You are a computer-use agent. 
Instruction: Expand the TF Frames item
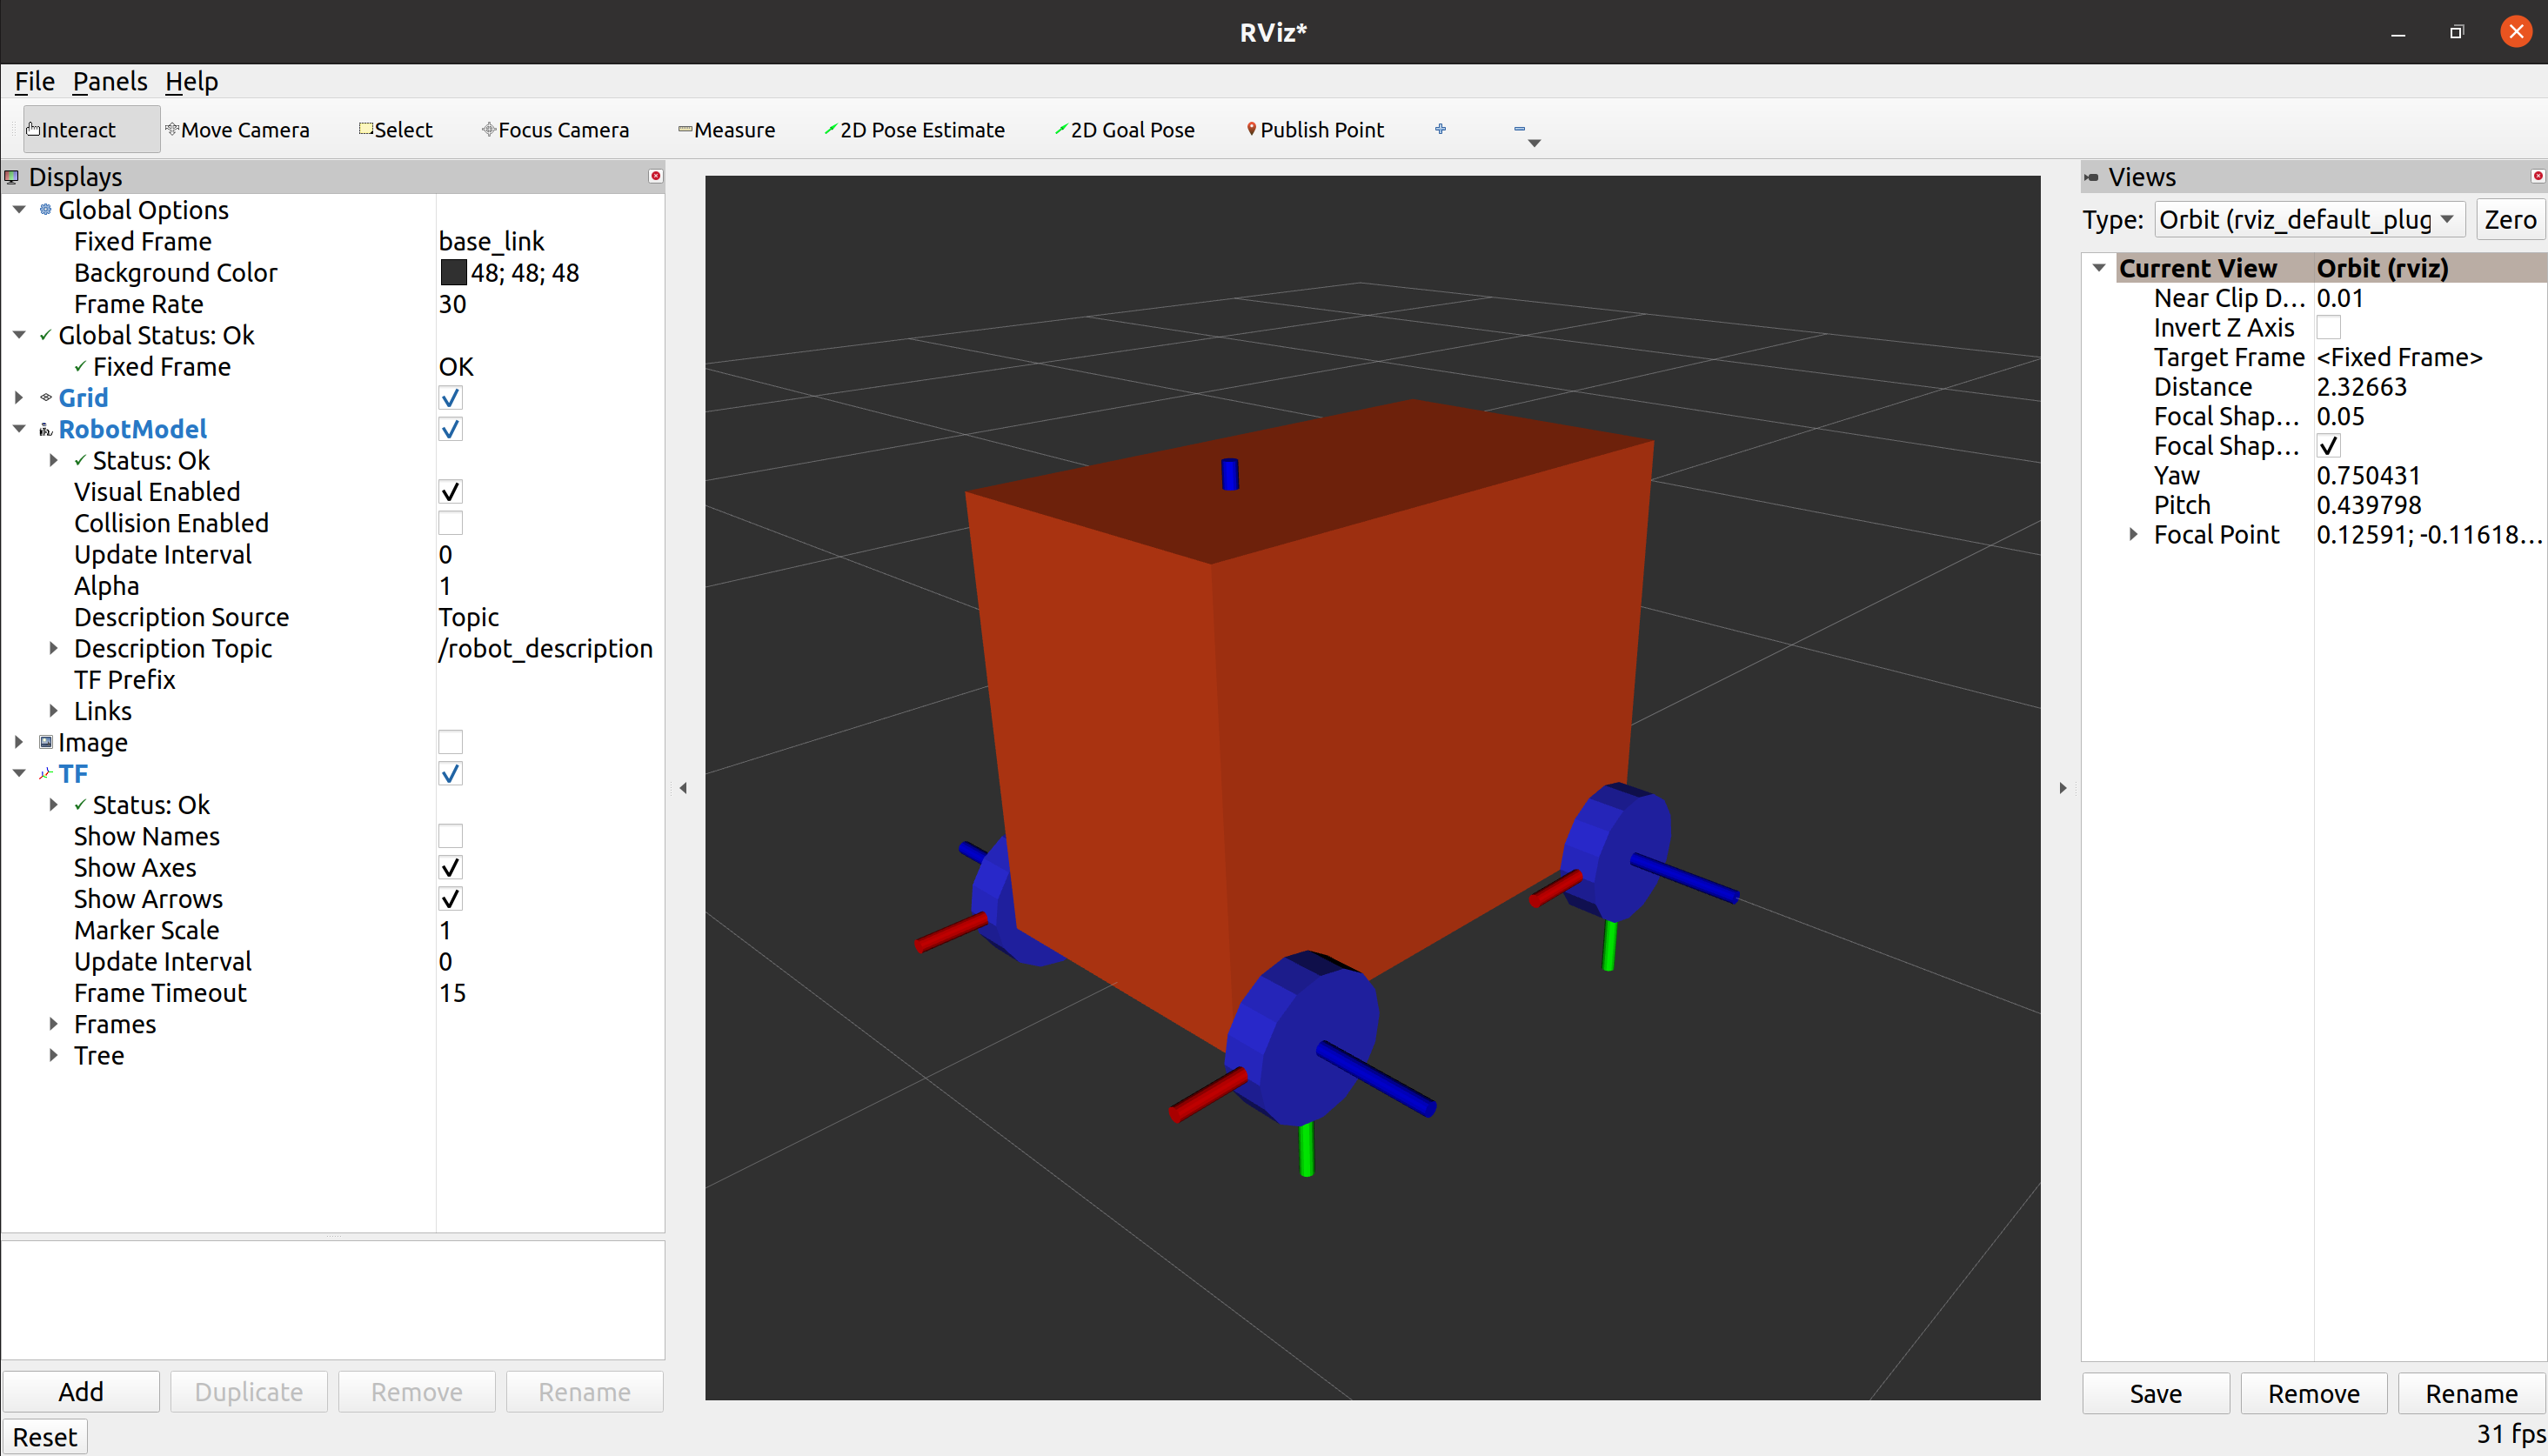click(x=54, y=1024)
